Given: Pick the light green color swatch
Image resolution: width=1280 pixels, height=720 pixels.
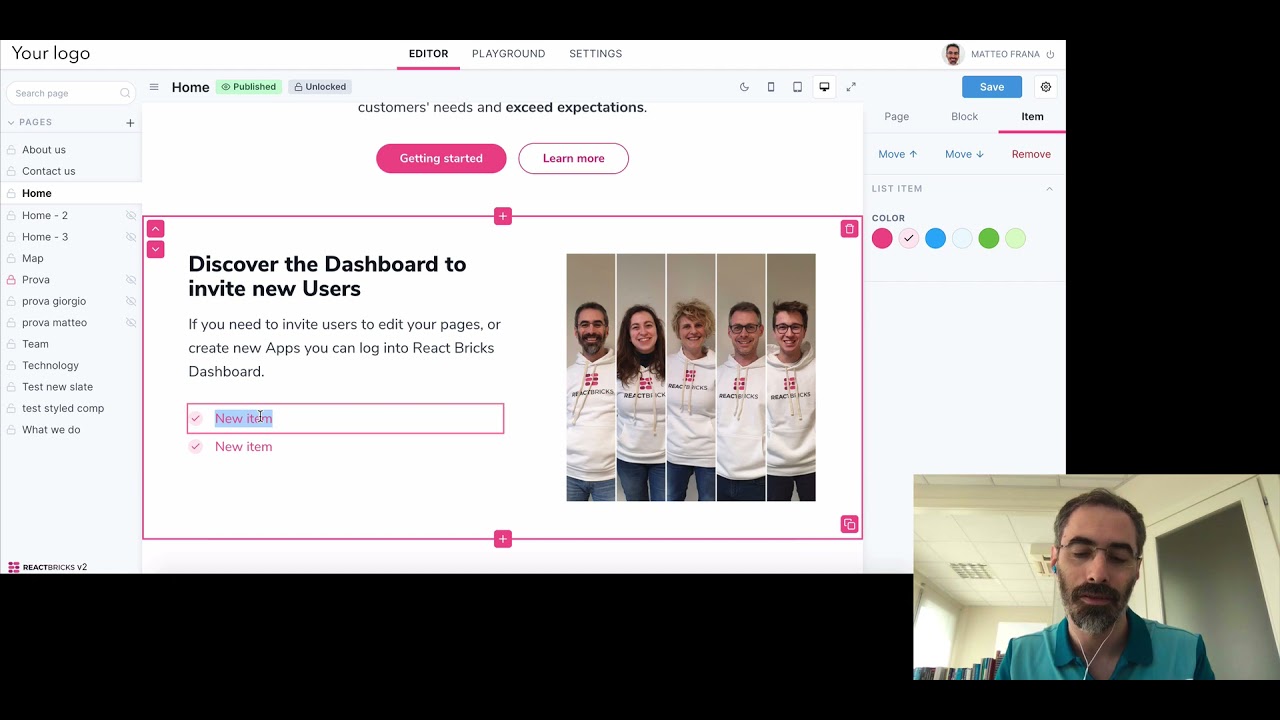Looking at the screenshot, I should [x=1015, y=238].
